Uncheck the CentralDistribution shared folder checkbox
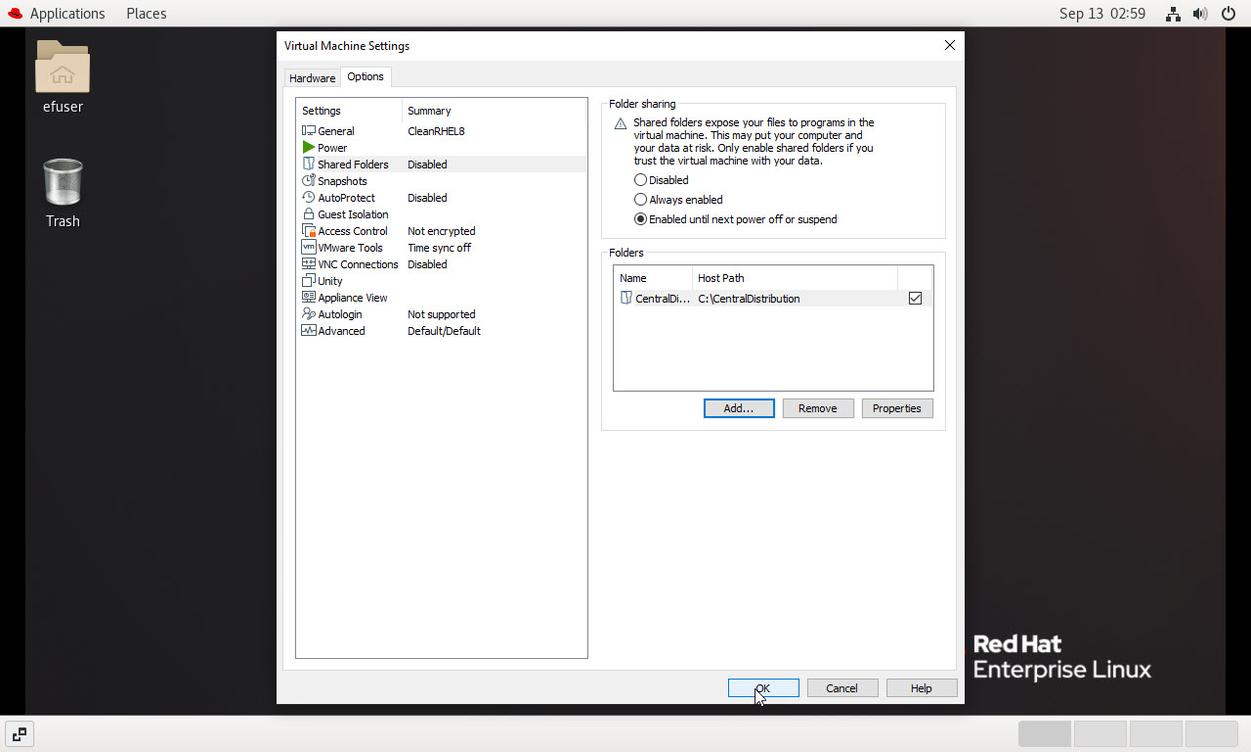1251x752 pixels. pyautogui.click(x=915, y=298)
